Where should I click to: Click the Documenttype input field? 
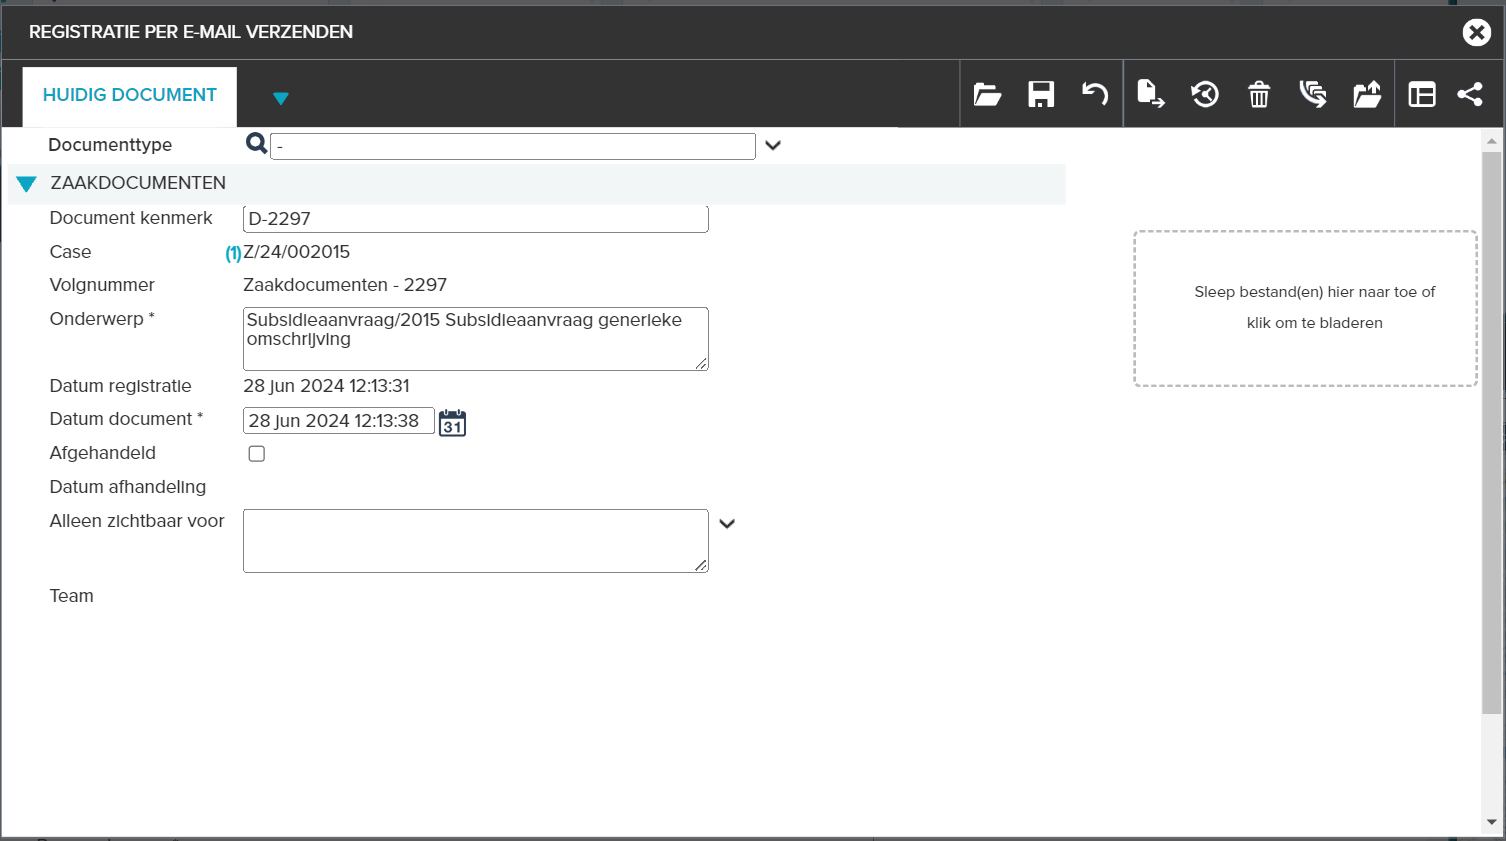tap(513, 146)
